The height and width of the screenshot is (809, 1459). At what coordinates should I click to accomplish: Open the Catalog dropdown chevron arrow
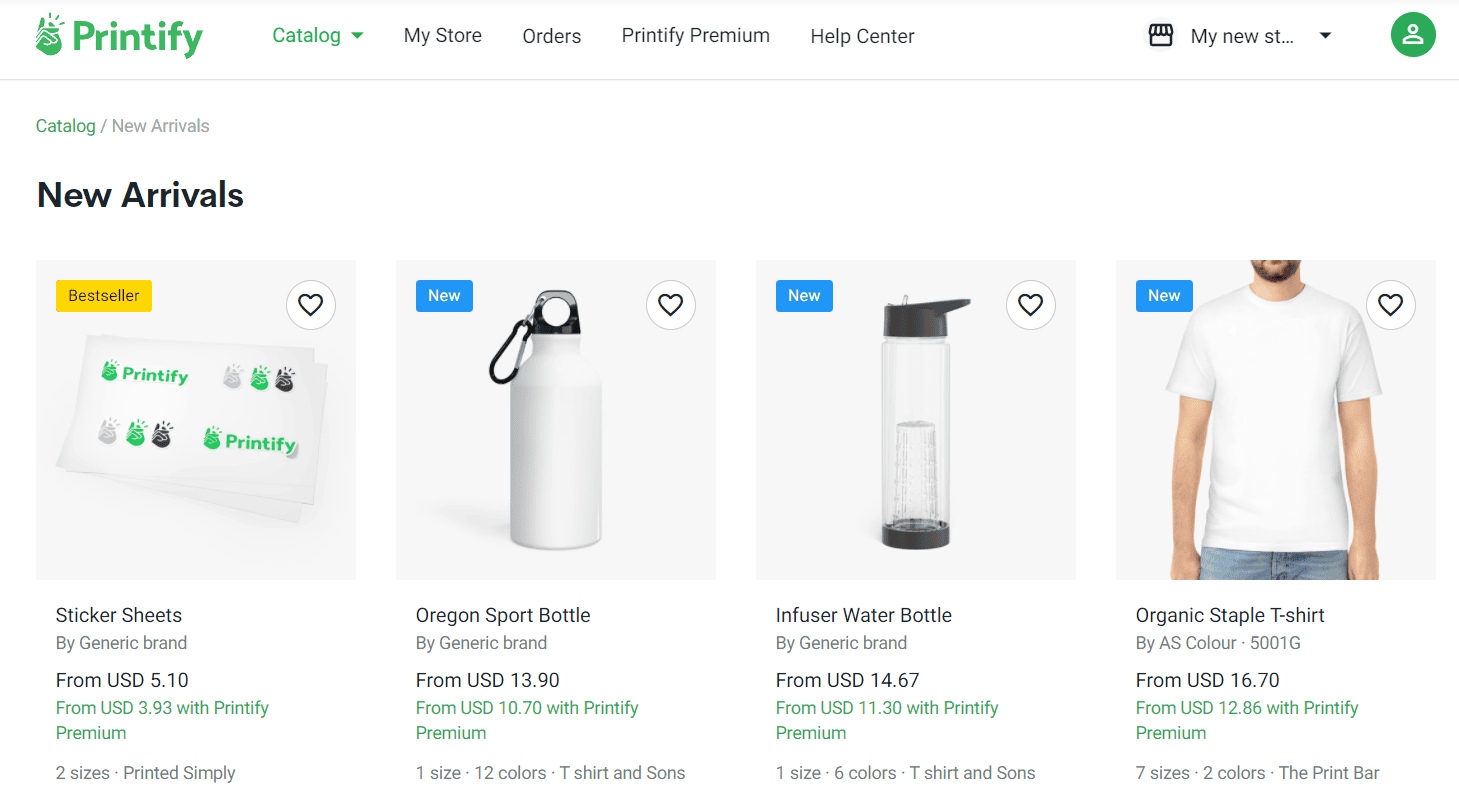click(x=355, y=36)
